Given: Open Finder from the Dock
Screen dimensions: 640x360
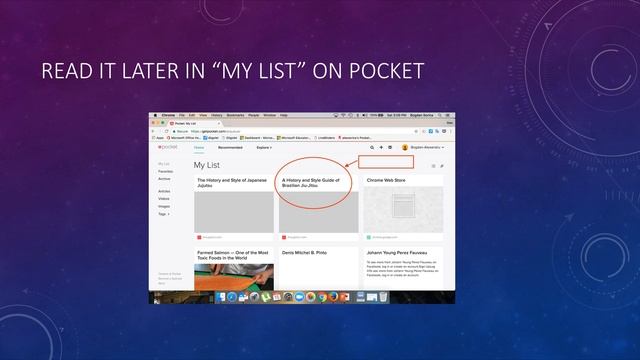Looking at the screenshot, I should pyautogui.click(x=221, y=297).
